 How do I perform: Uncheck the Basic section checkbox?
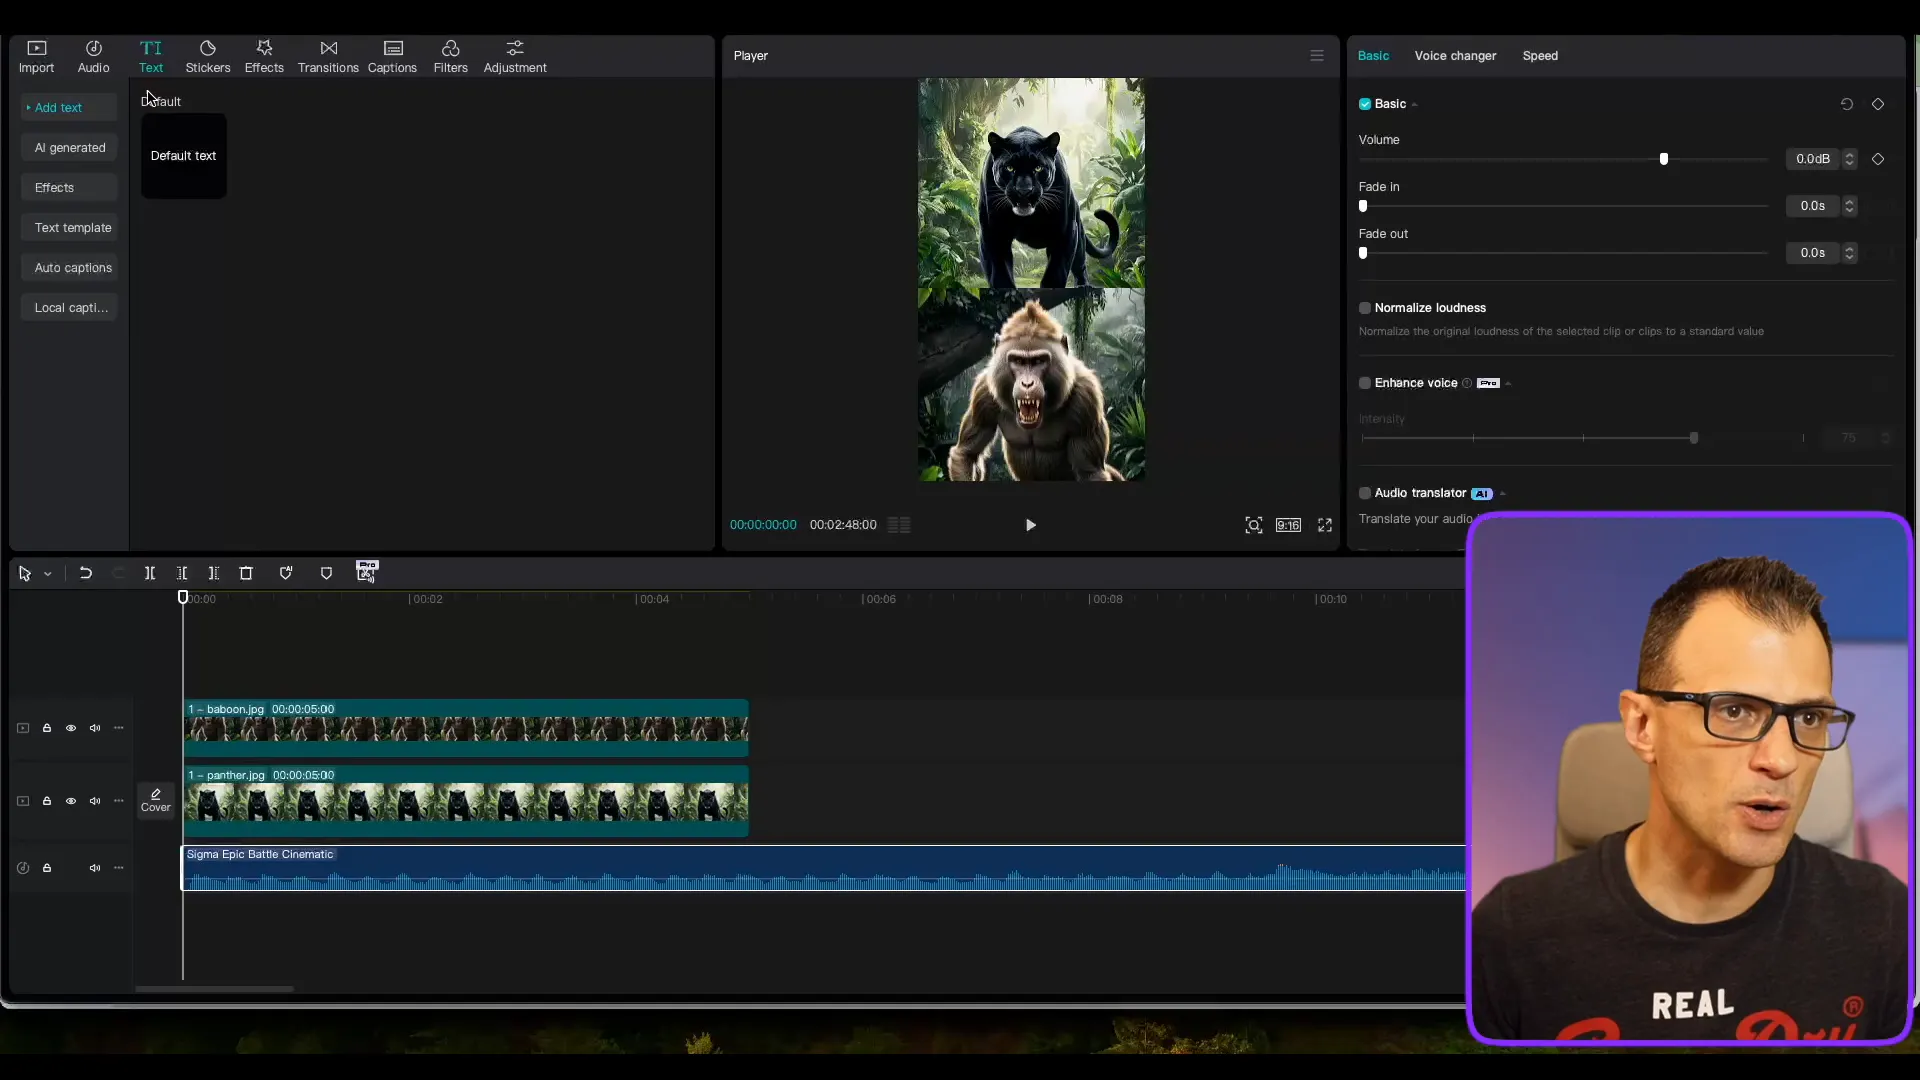[x=1365, y=104]
